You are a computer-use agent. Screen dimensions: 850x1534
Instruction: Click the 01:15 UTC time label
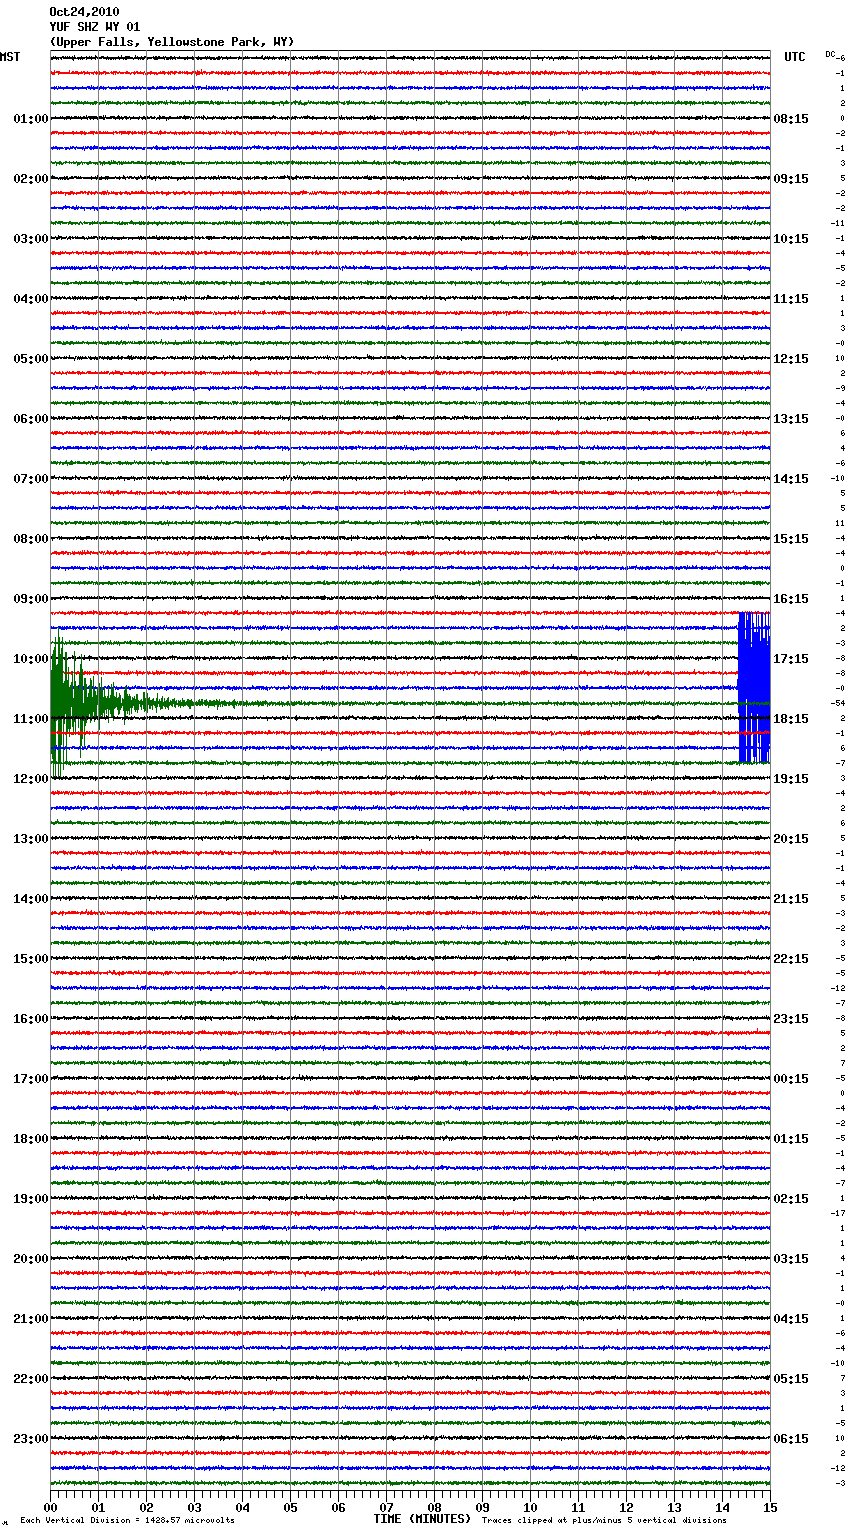pos(791,1139)
